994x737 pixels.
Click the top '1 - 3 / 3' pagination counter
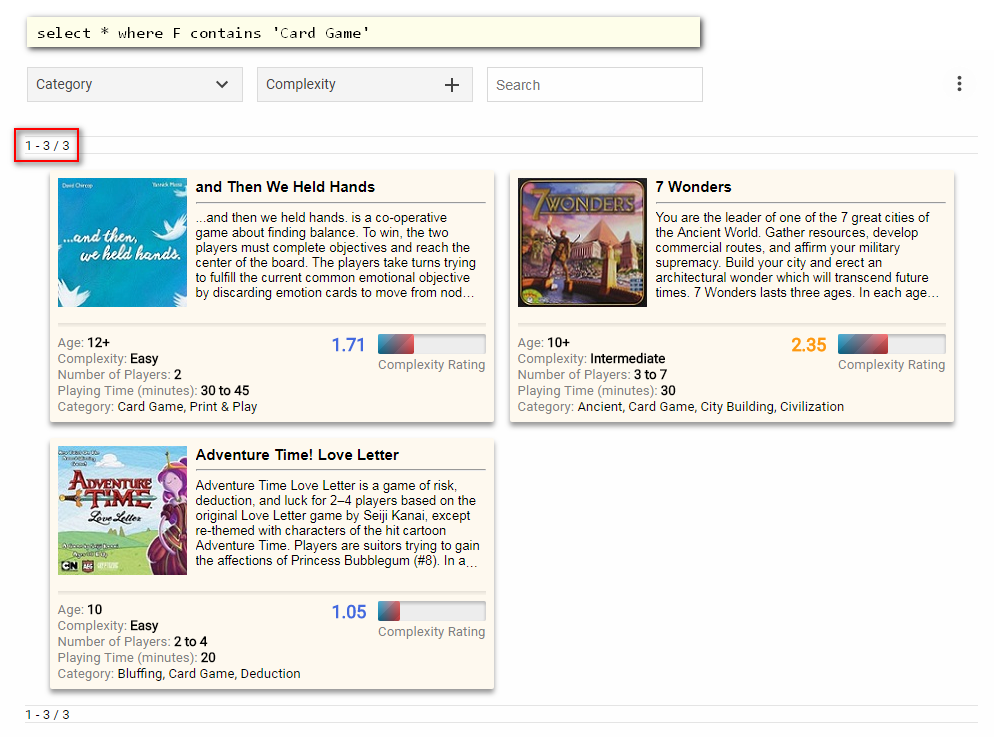(x=47, y=146)
